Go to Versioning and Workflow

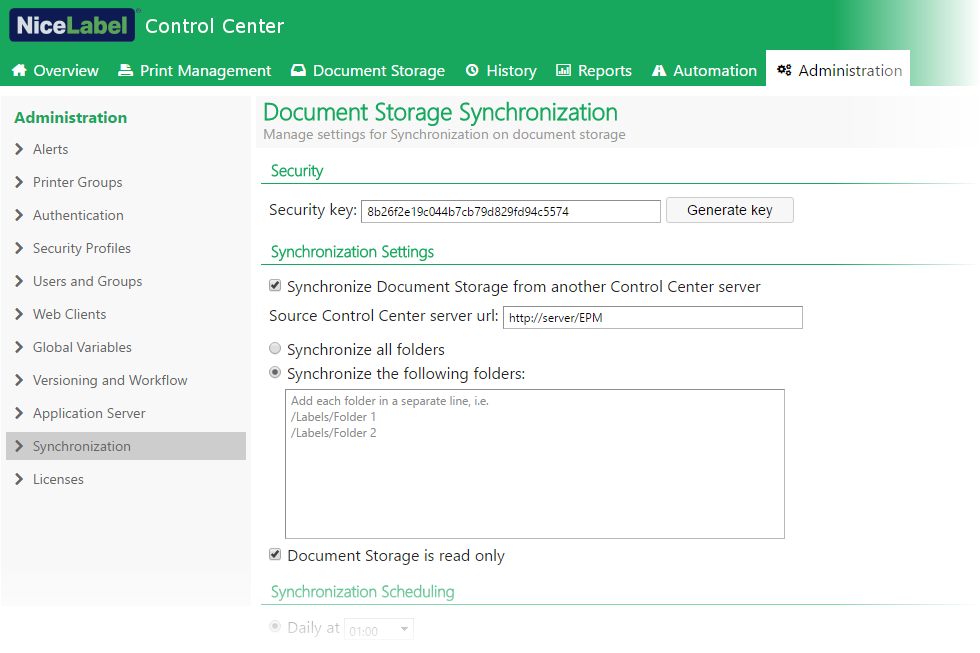coord(110,381)
